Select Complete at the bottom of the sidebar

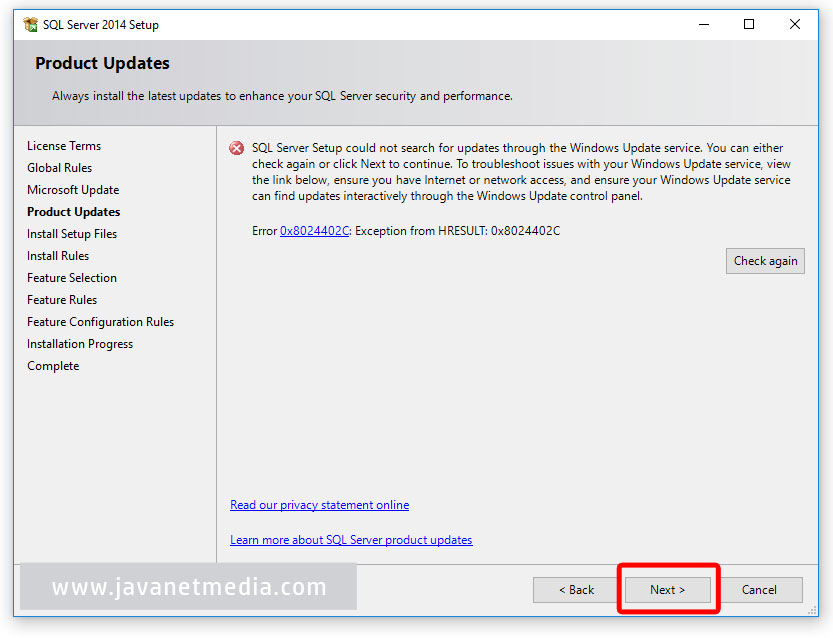pos(52,365)
